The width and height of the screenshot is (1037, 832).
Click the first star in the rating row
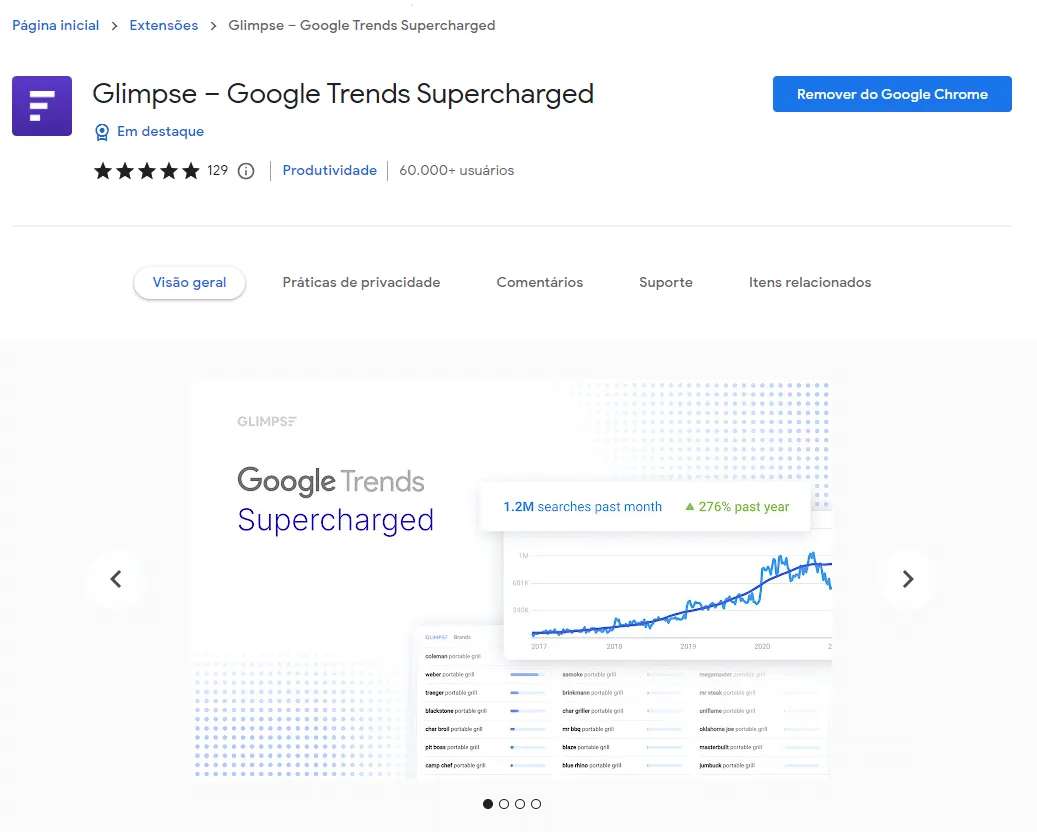coord(102,170)
